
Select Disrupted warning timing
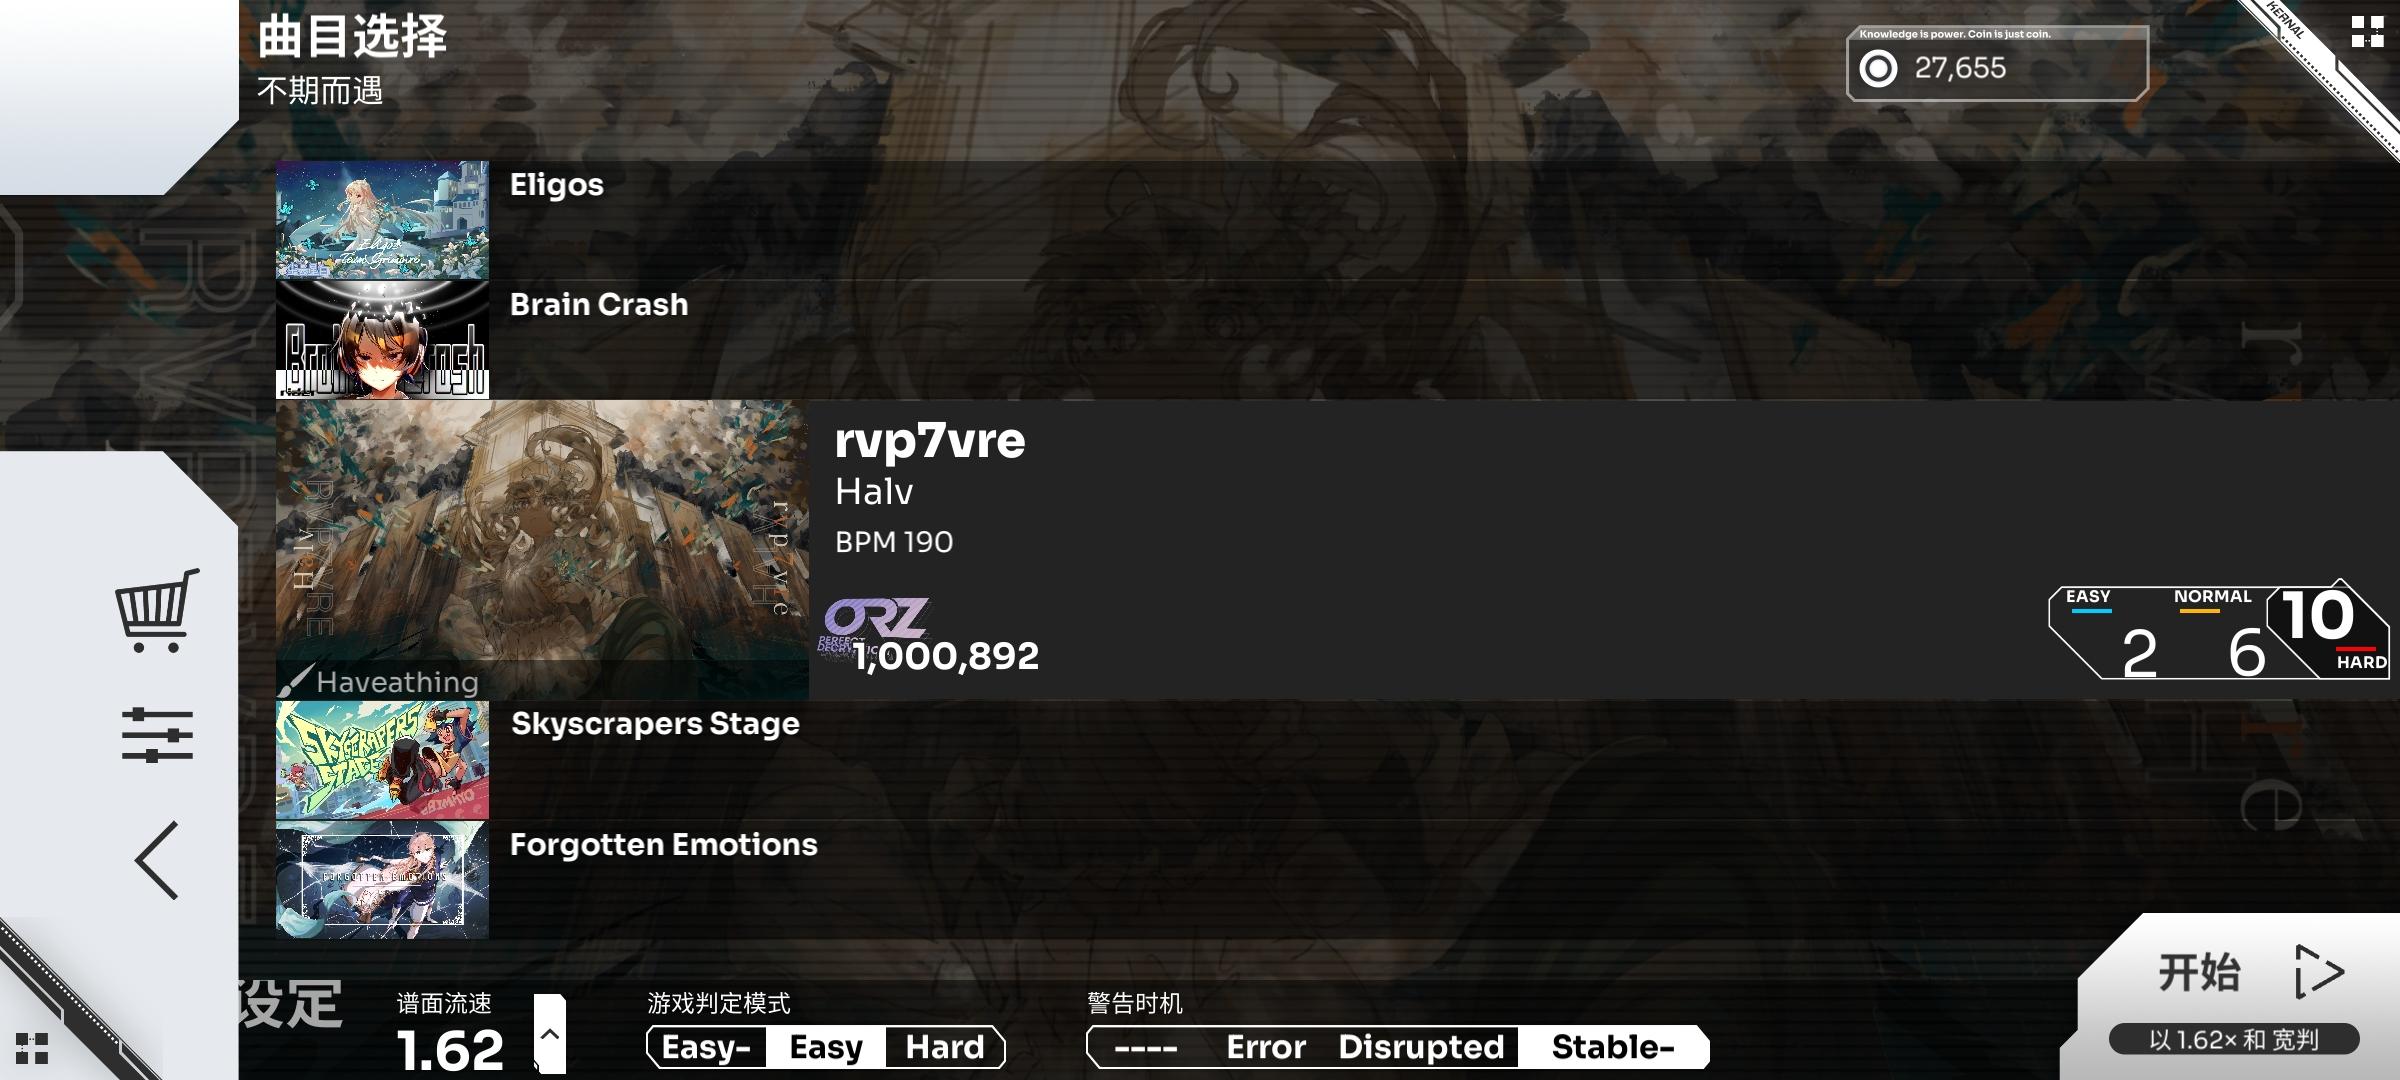click(x=1421, y=1047)
